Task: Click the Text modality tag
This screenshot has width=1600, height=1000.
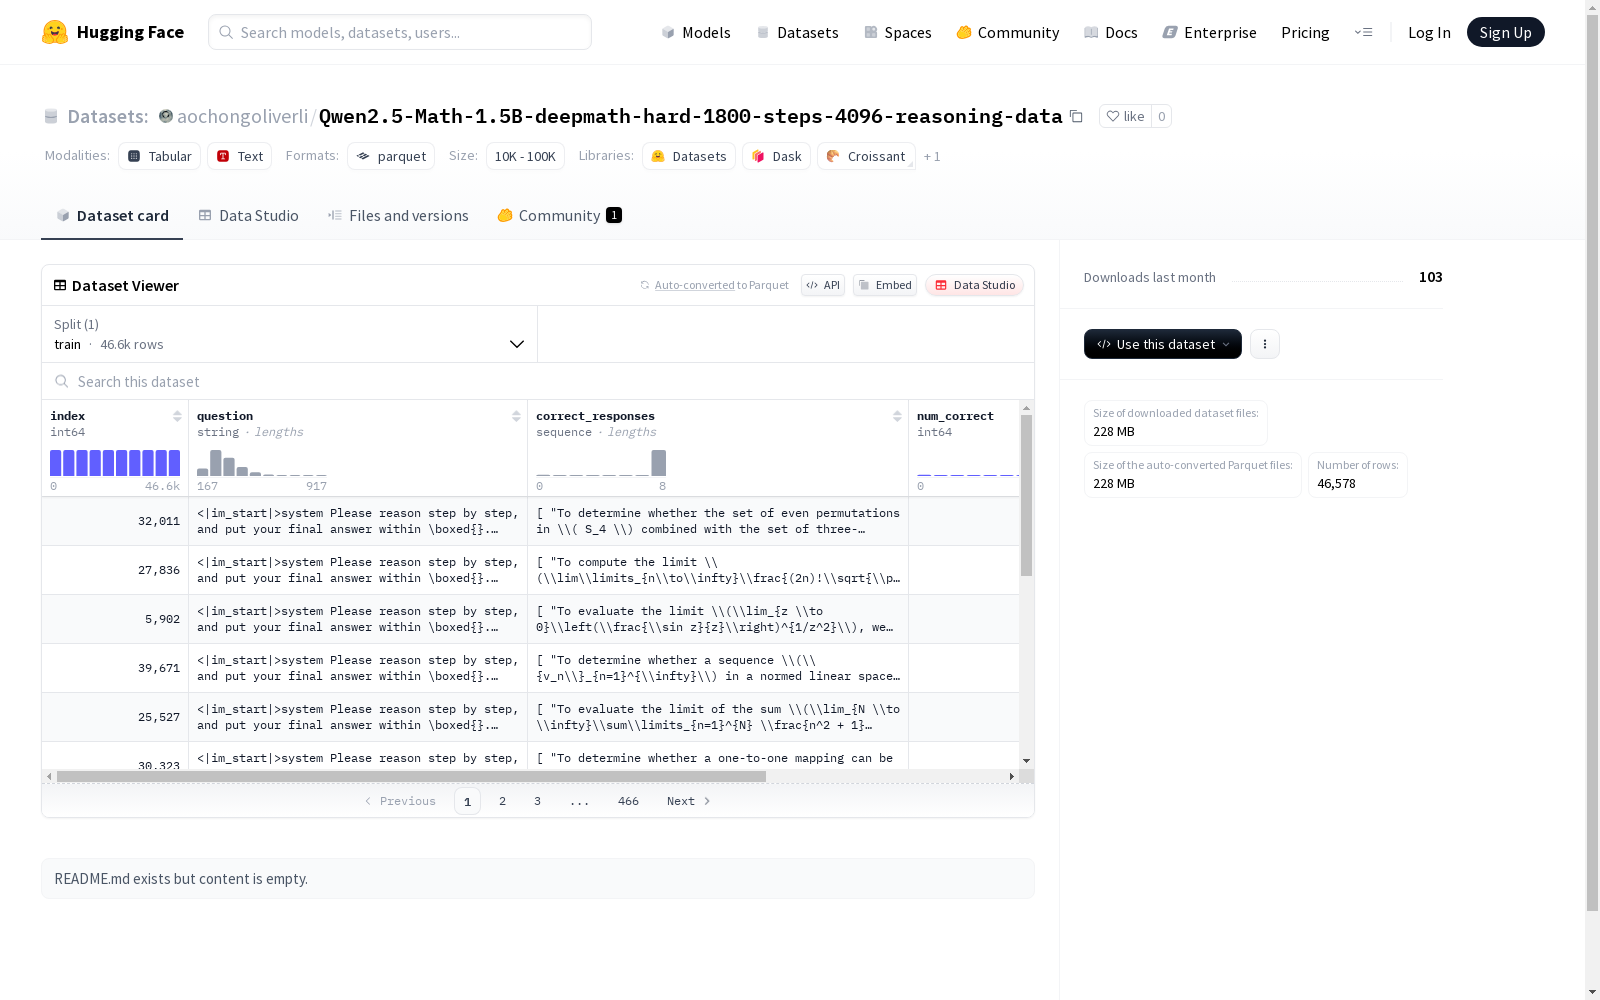Action: [240, 156]
